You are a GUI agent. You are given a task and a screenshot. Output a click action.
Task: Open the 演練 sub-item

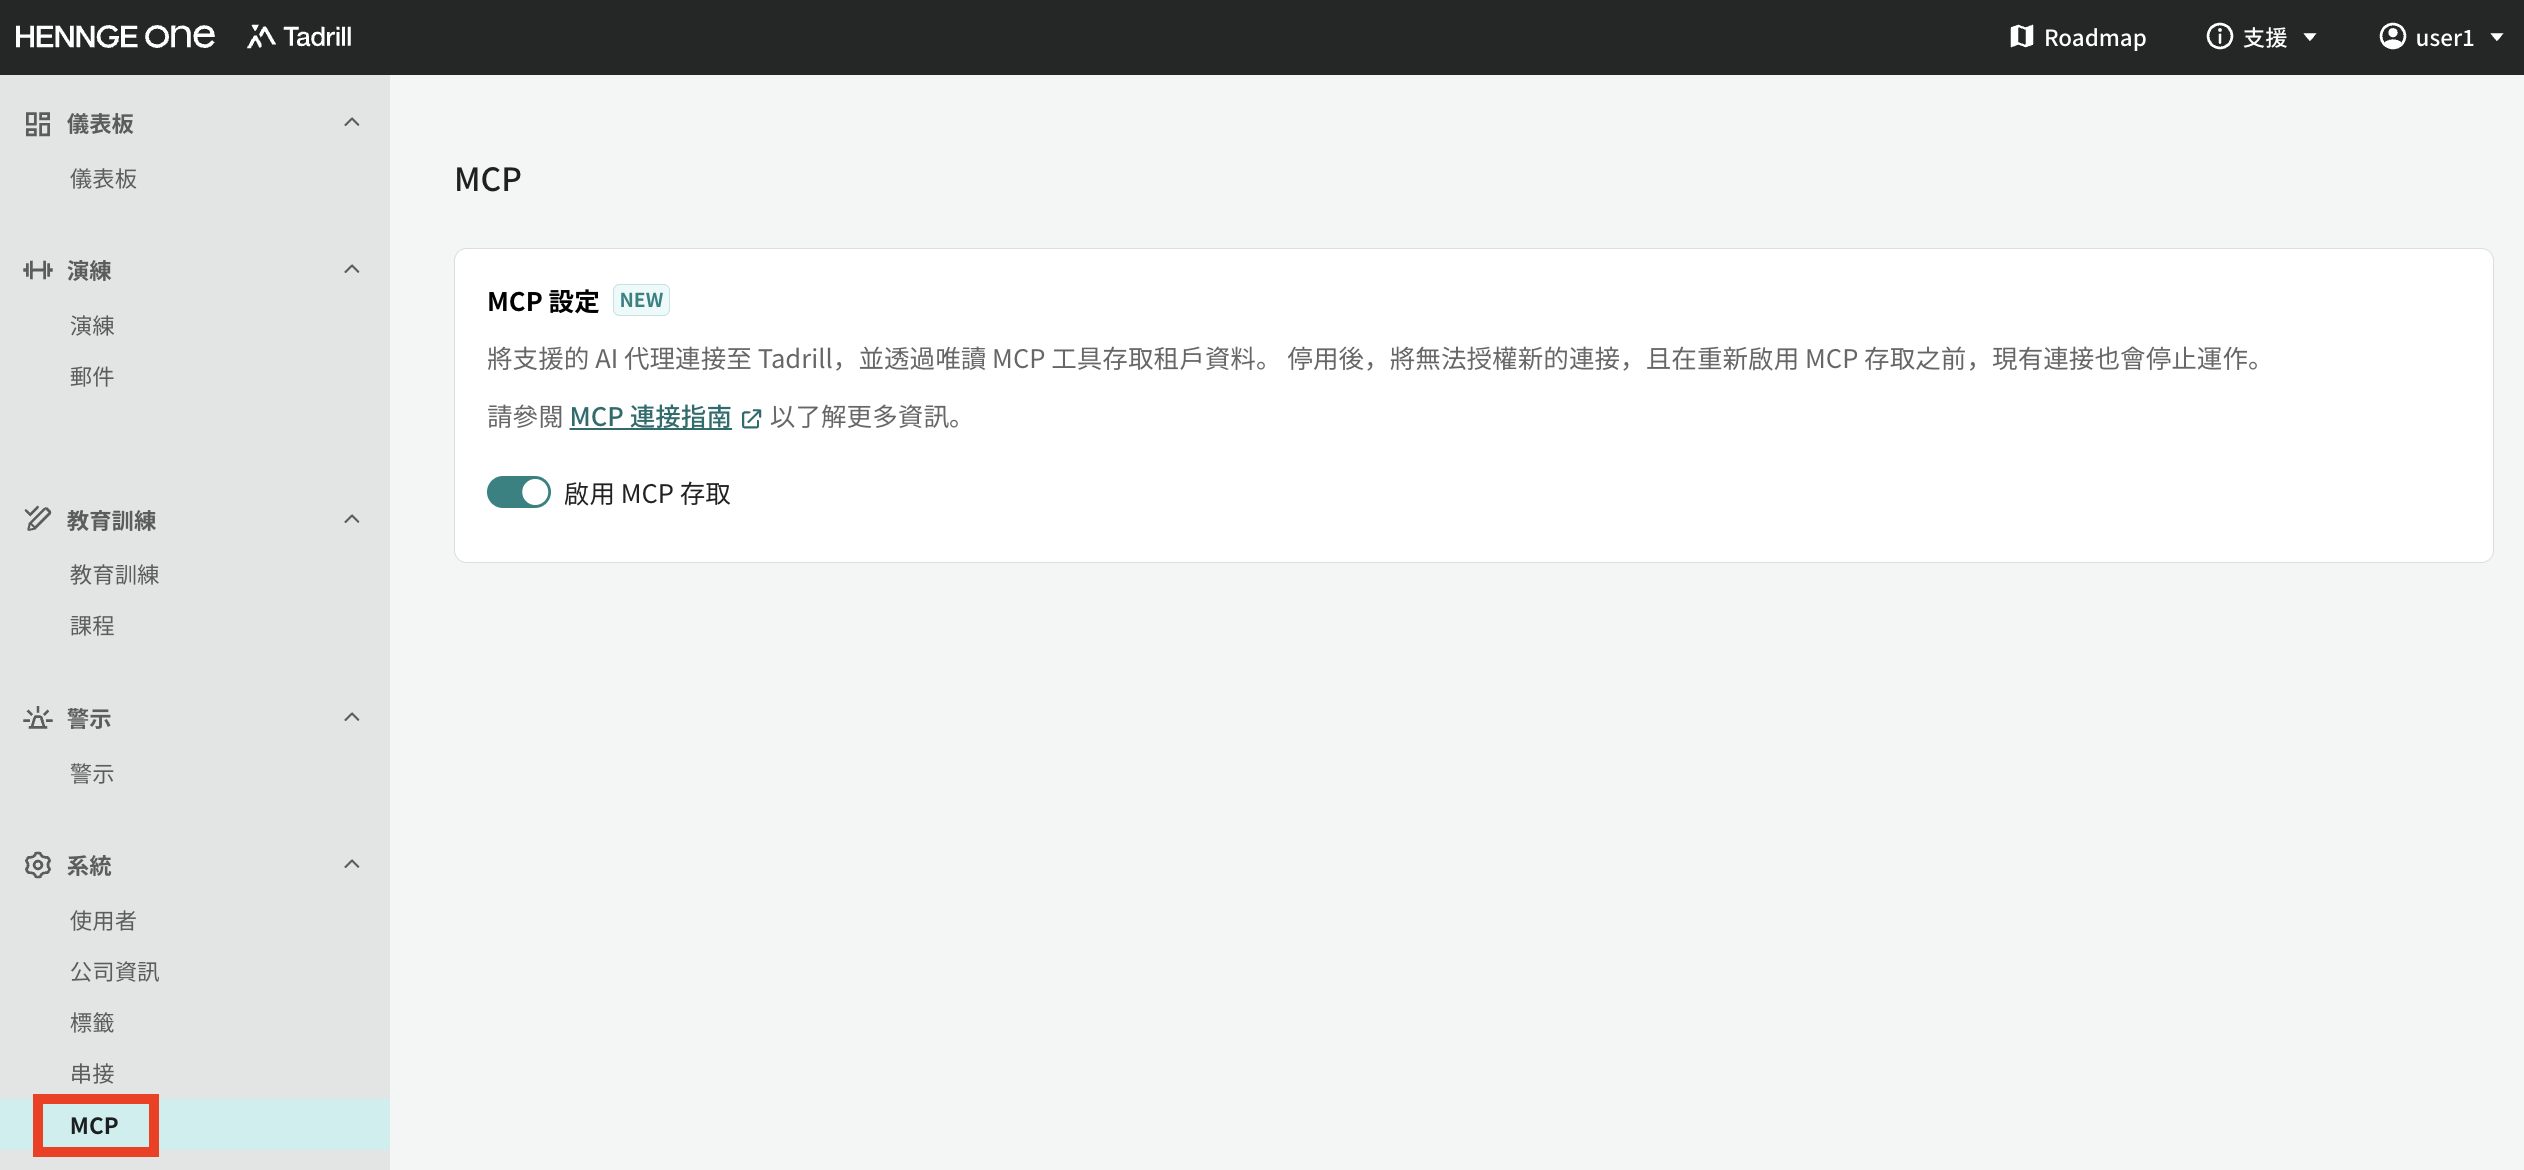pyautogui.click(x=93, y=326)
